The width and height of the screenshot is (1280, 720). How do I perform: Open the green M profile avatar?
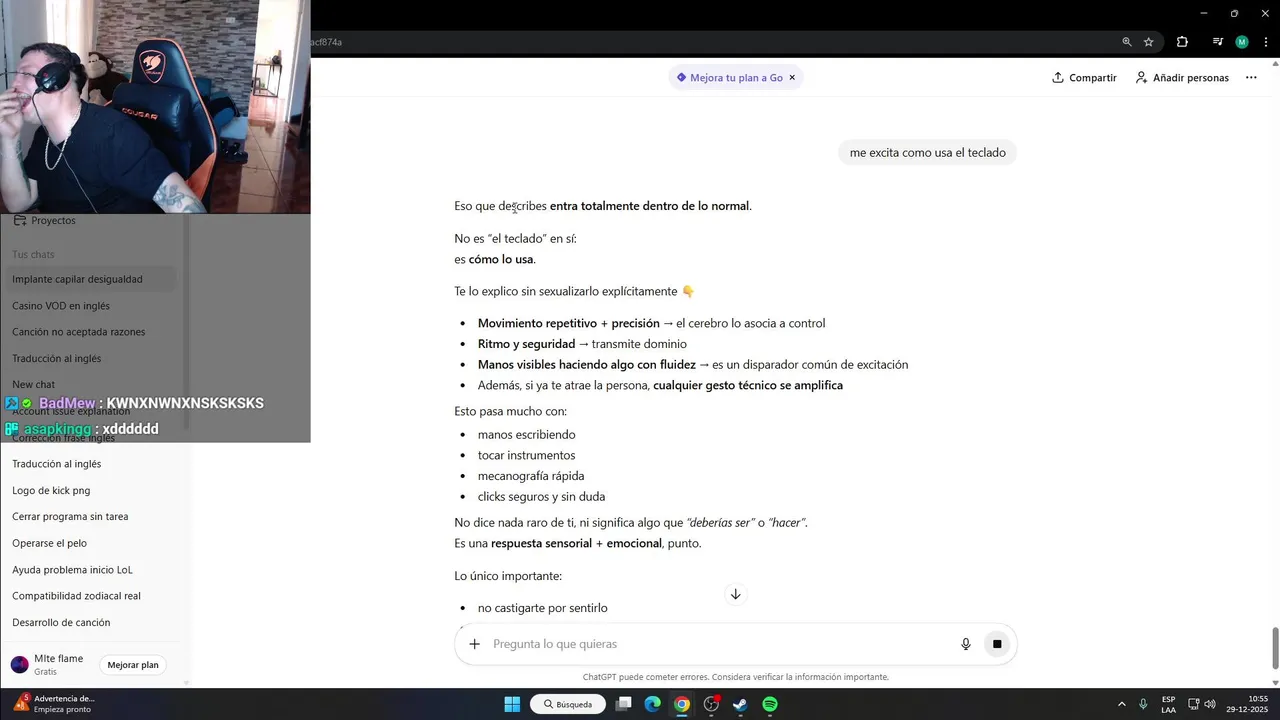[1242, 42]
